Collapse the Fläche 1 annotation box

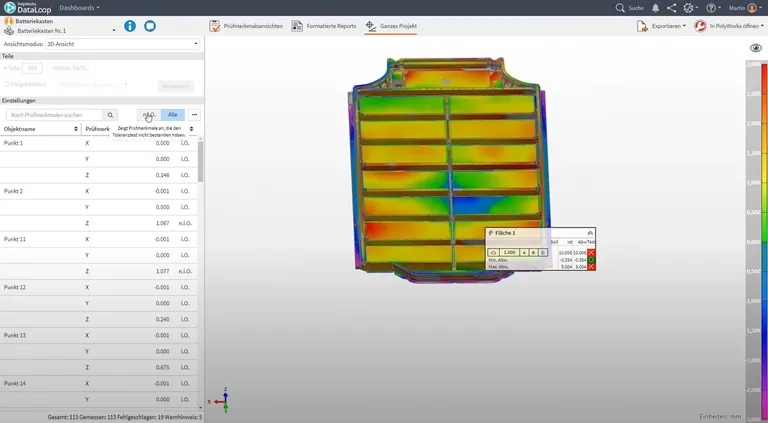point(590,233)
